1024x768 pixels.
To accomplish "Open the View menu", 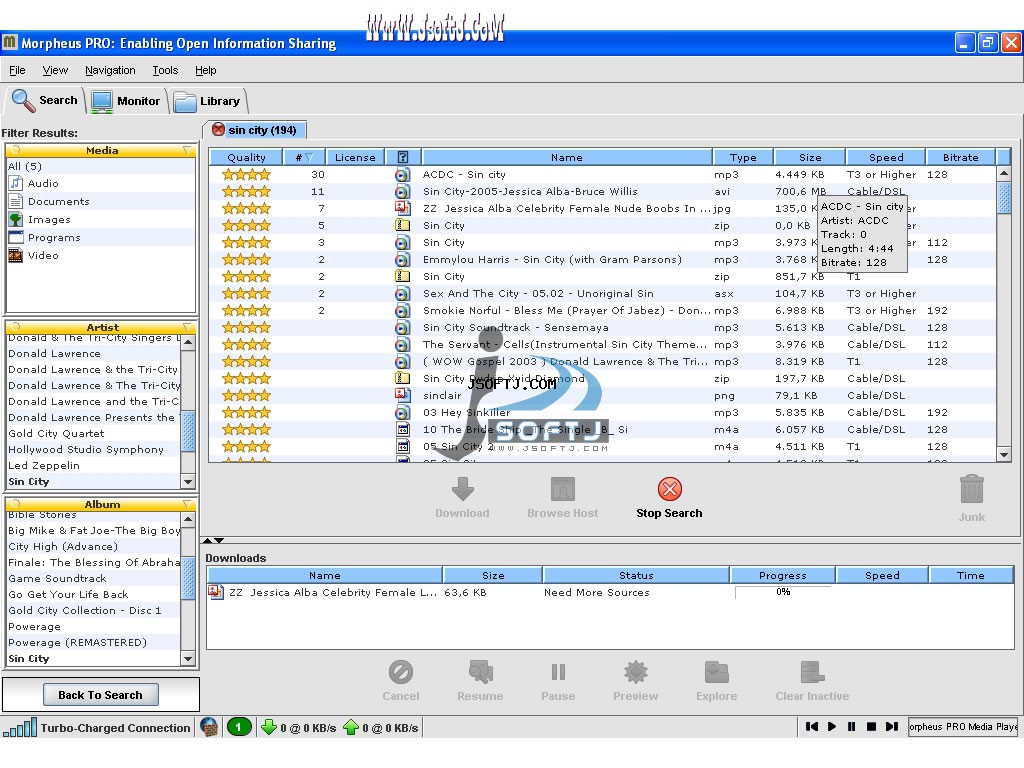I will [55, 70].
